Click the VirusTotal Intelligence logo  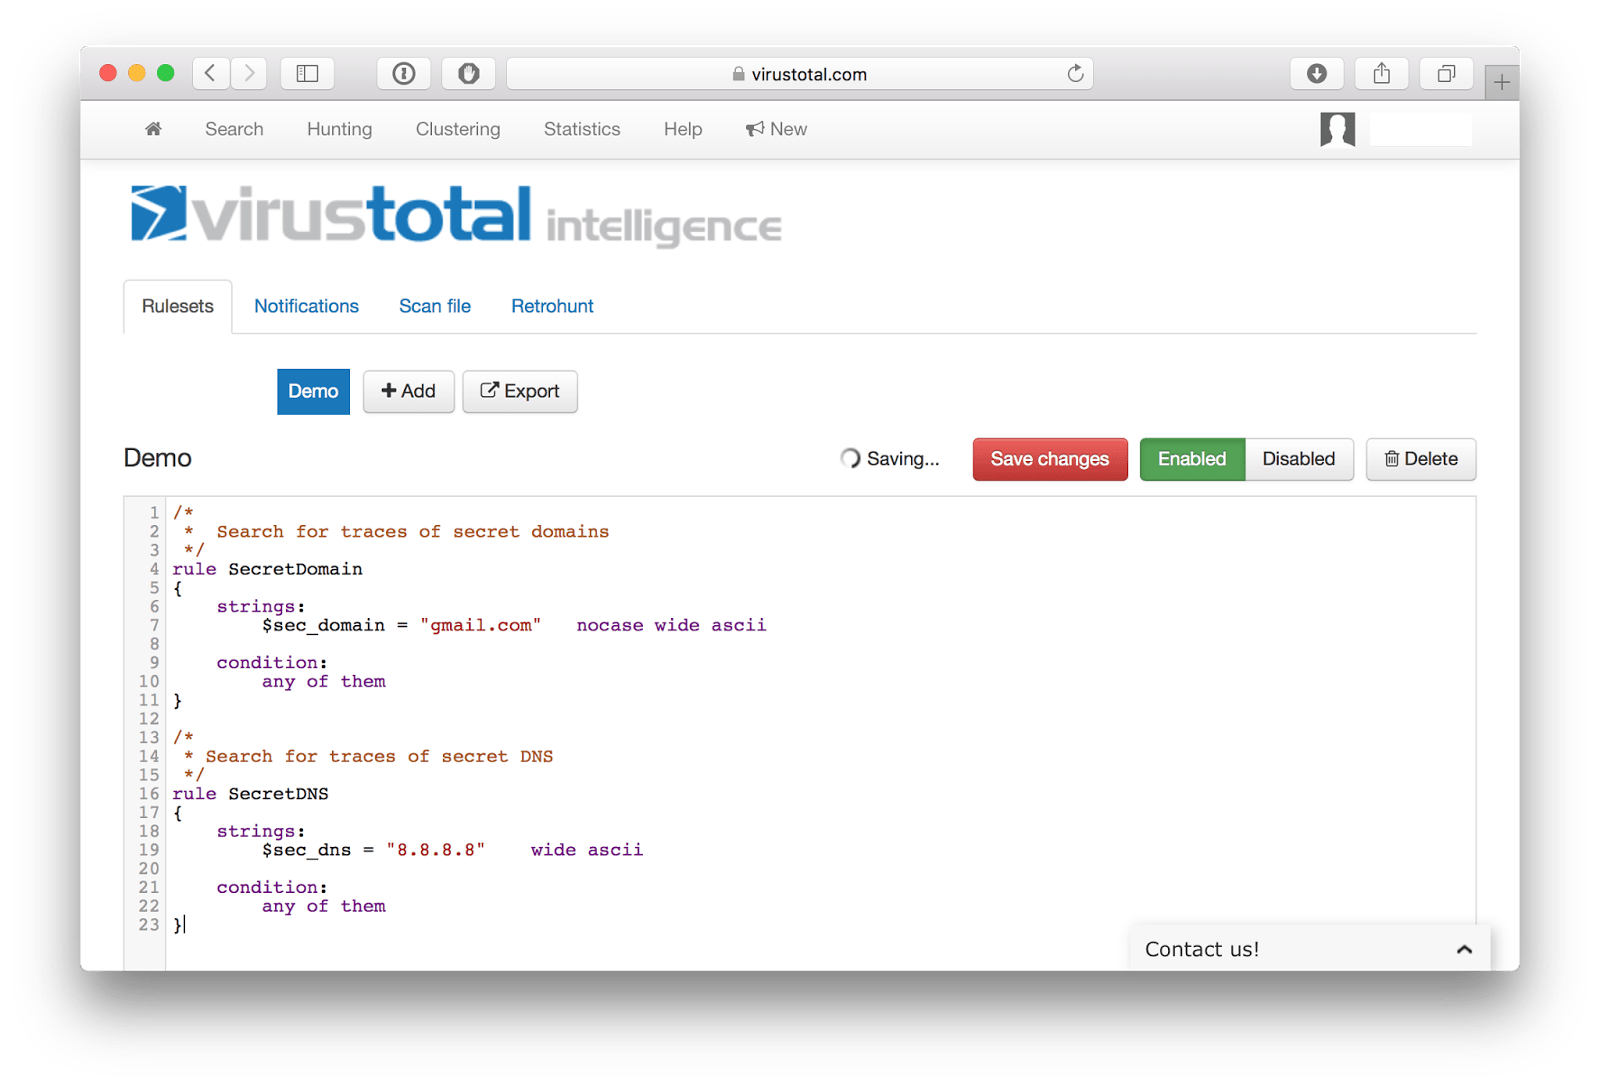tap(456, 215)
